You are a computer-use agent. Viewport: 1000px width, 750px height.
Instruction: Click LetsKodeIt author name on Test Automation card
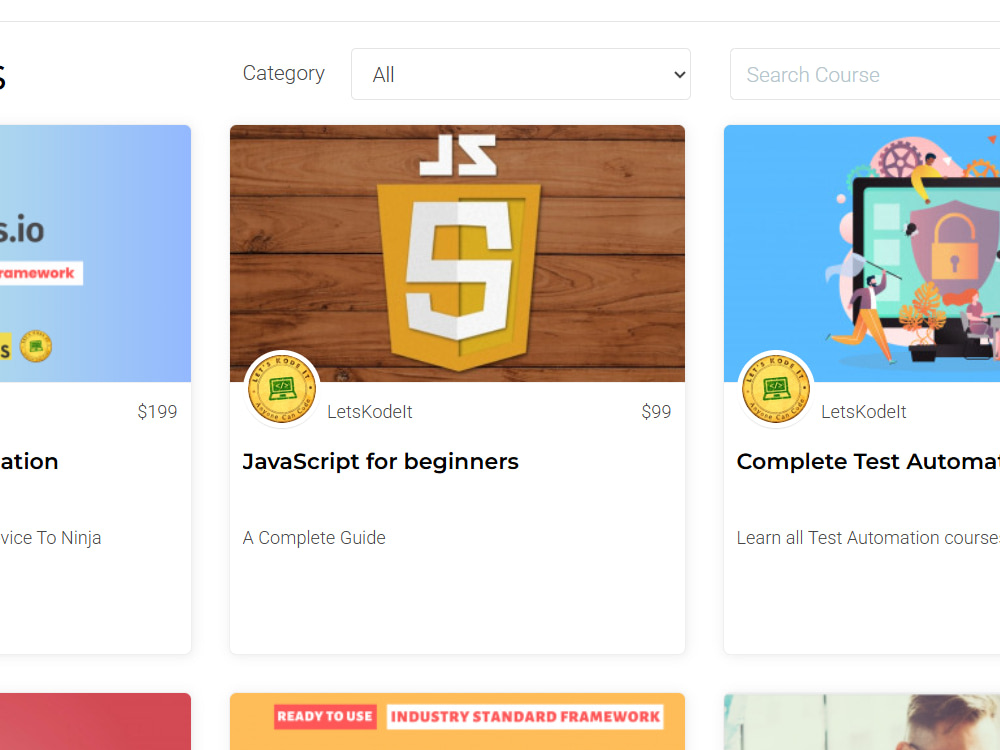click(864, 412)
